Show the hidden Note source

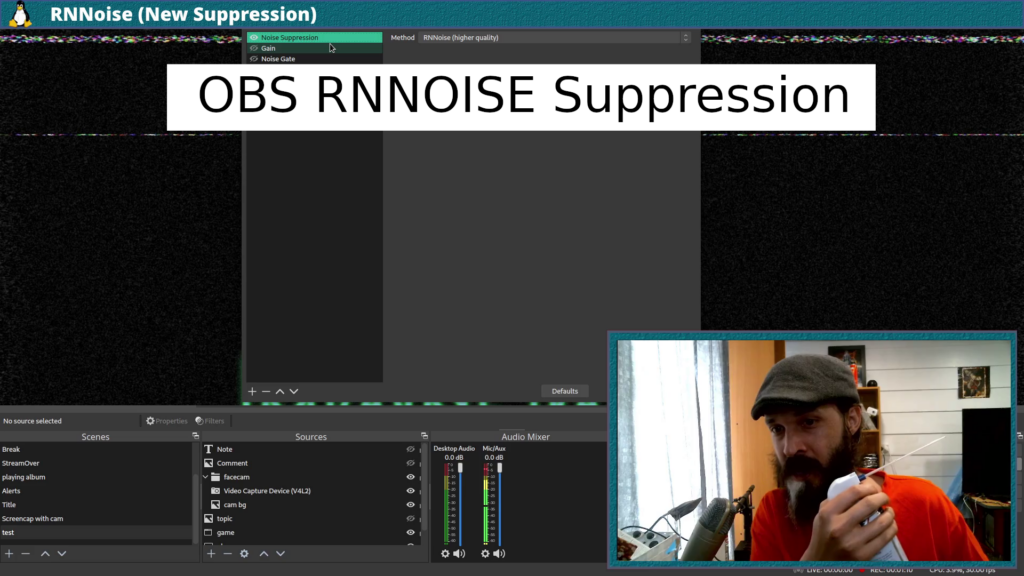tap(411, 449)
